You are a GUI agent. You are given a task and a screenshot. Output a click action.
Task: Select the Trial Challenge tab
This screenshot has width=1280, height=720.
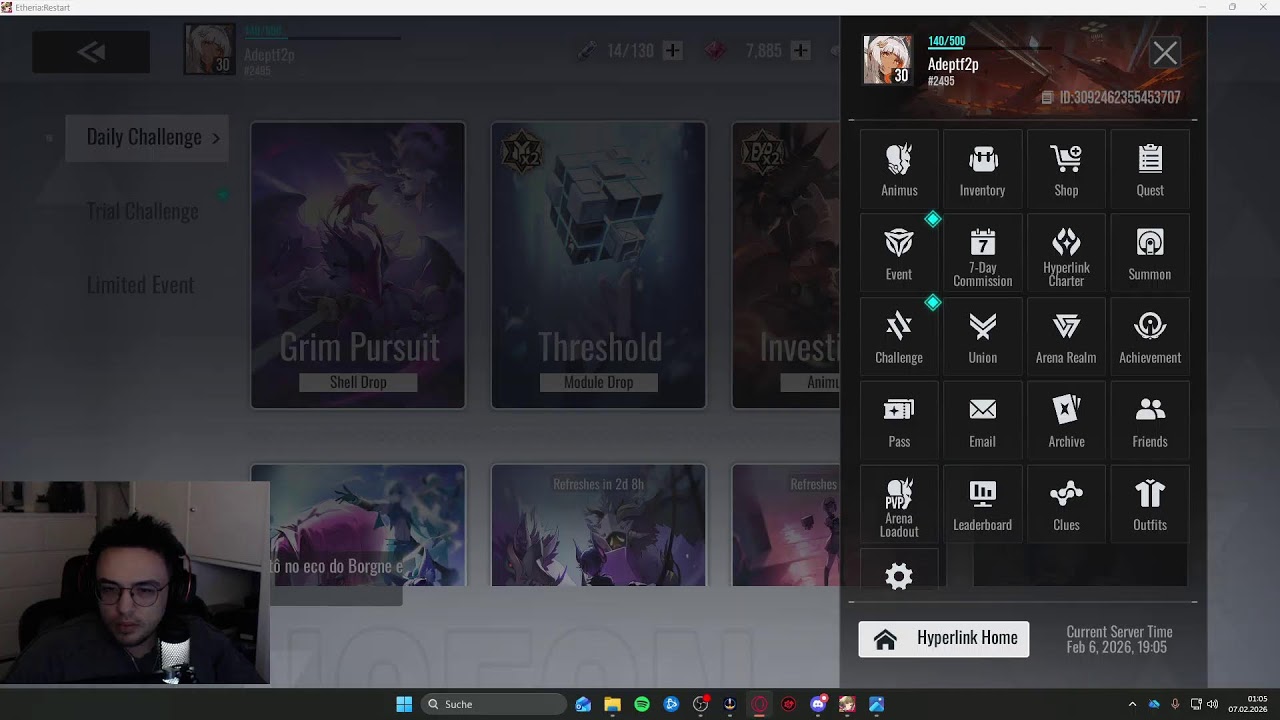(x=142, y=211)
